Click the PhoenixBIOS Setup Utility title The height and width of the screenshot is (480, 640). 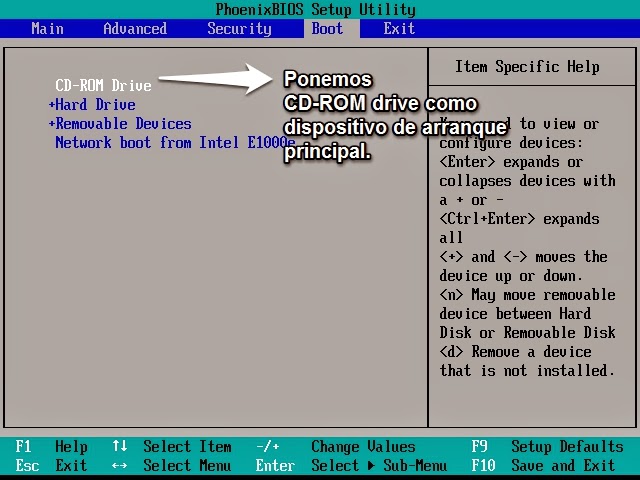(x=316, y=9)
